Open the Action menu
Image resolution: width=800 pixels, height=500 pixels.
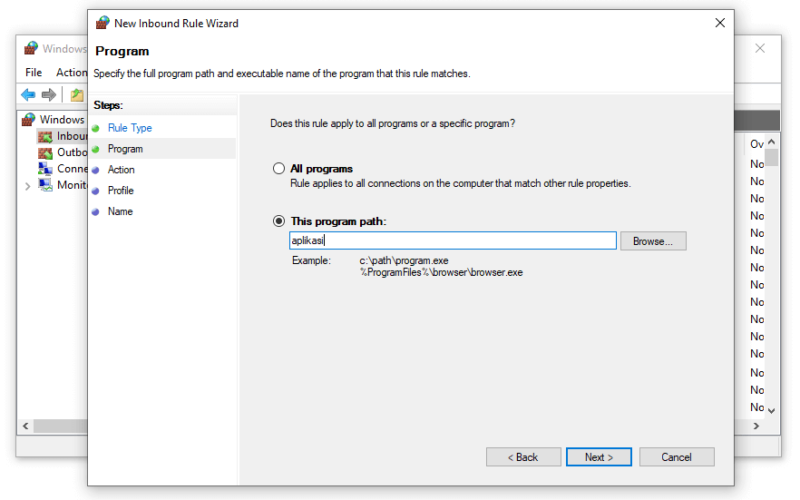tap(71, 72)
